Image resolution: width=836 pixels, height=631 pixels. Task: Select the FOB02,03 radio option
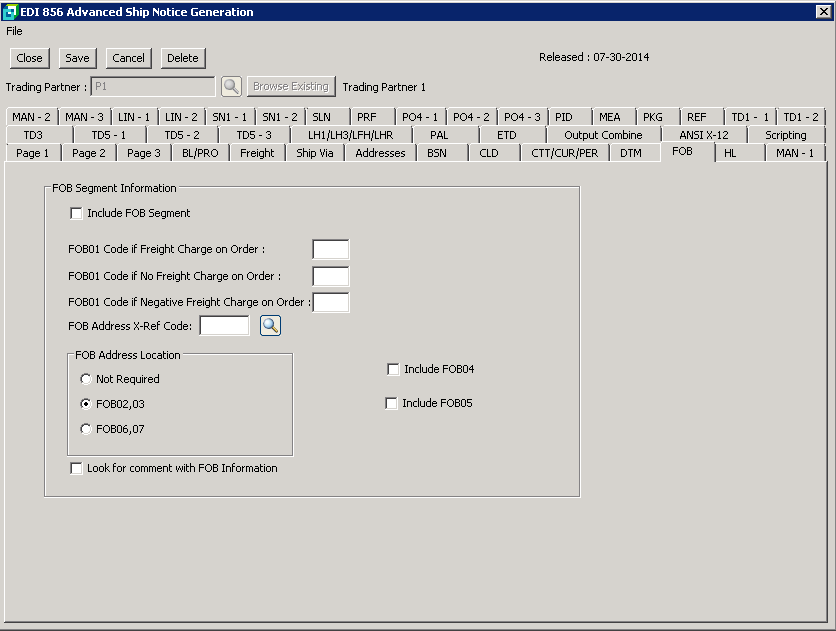(86, 404)
